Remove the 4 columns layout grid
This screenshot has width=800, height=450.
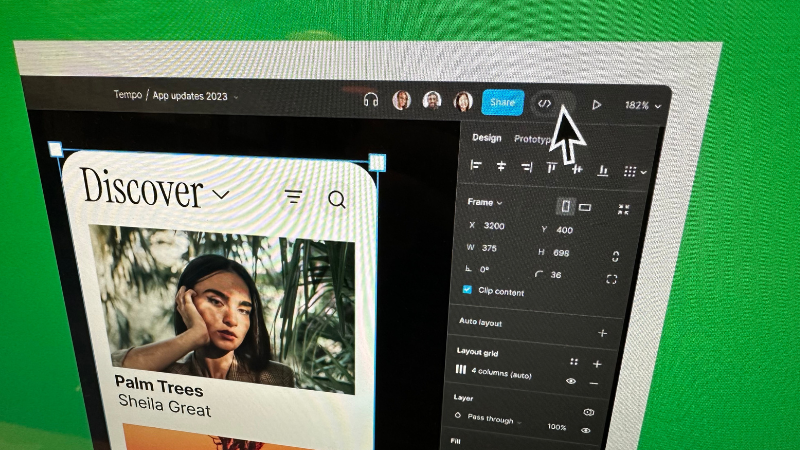coord(593,383)
